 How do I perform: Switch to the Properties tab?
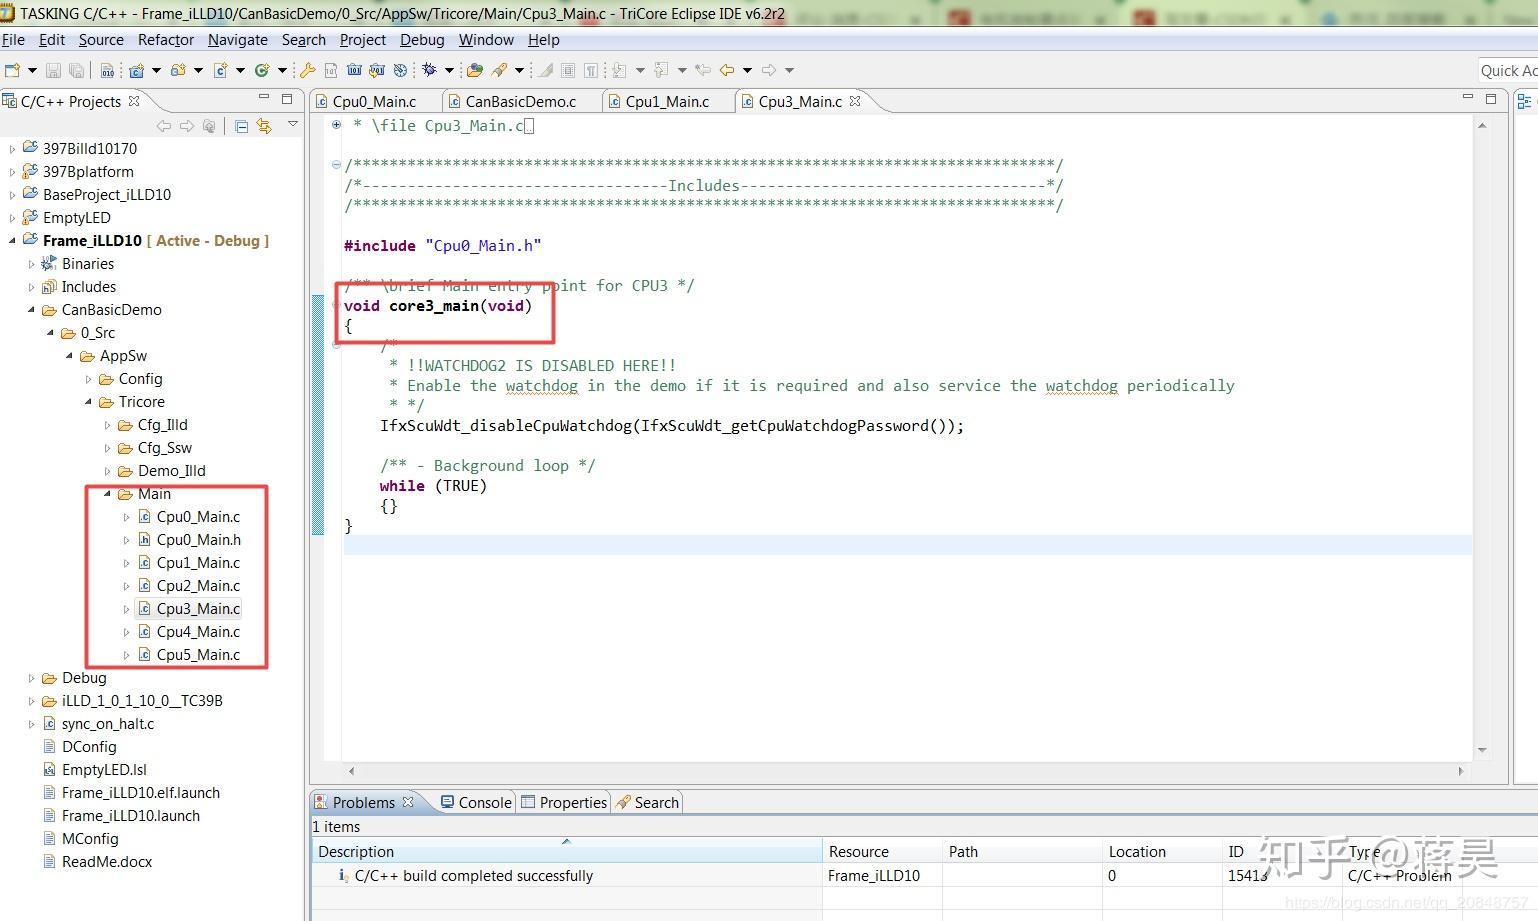click(564, 802)
